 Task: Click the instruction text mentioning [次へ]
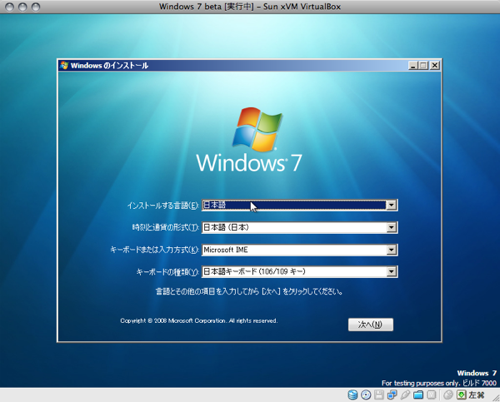(x=249, y=292)
